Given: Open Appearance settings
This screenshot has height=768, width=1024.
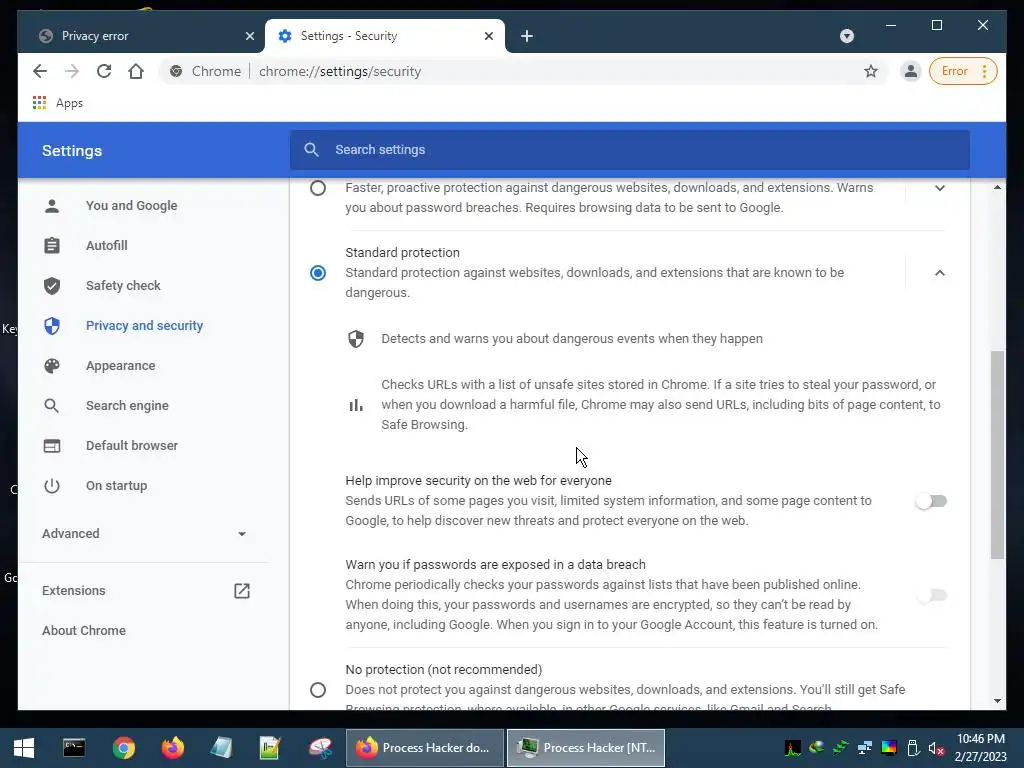Looking at the screenshot, I should click(x=120, y=366).
